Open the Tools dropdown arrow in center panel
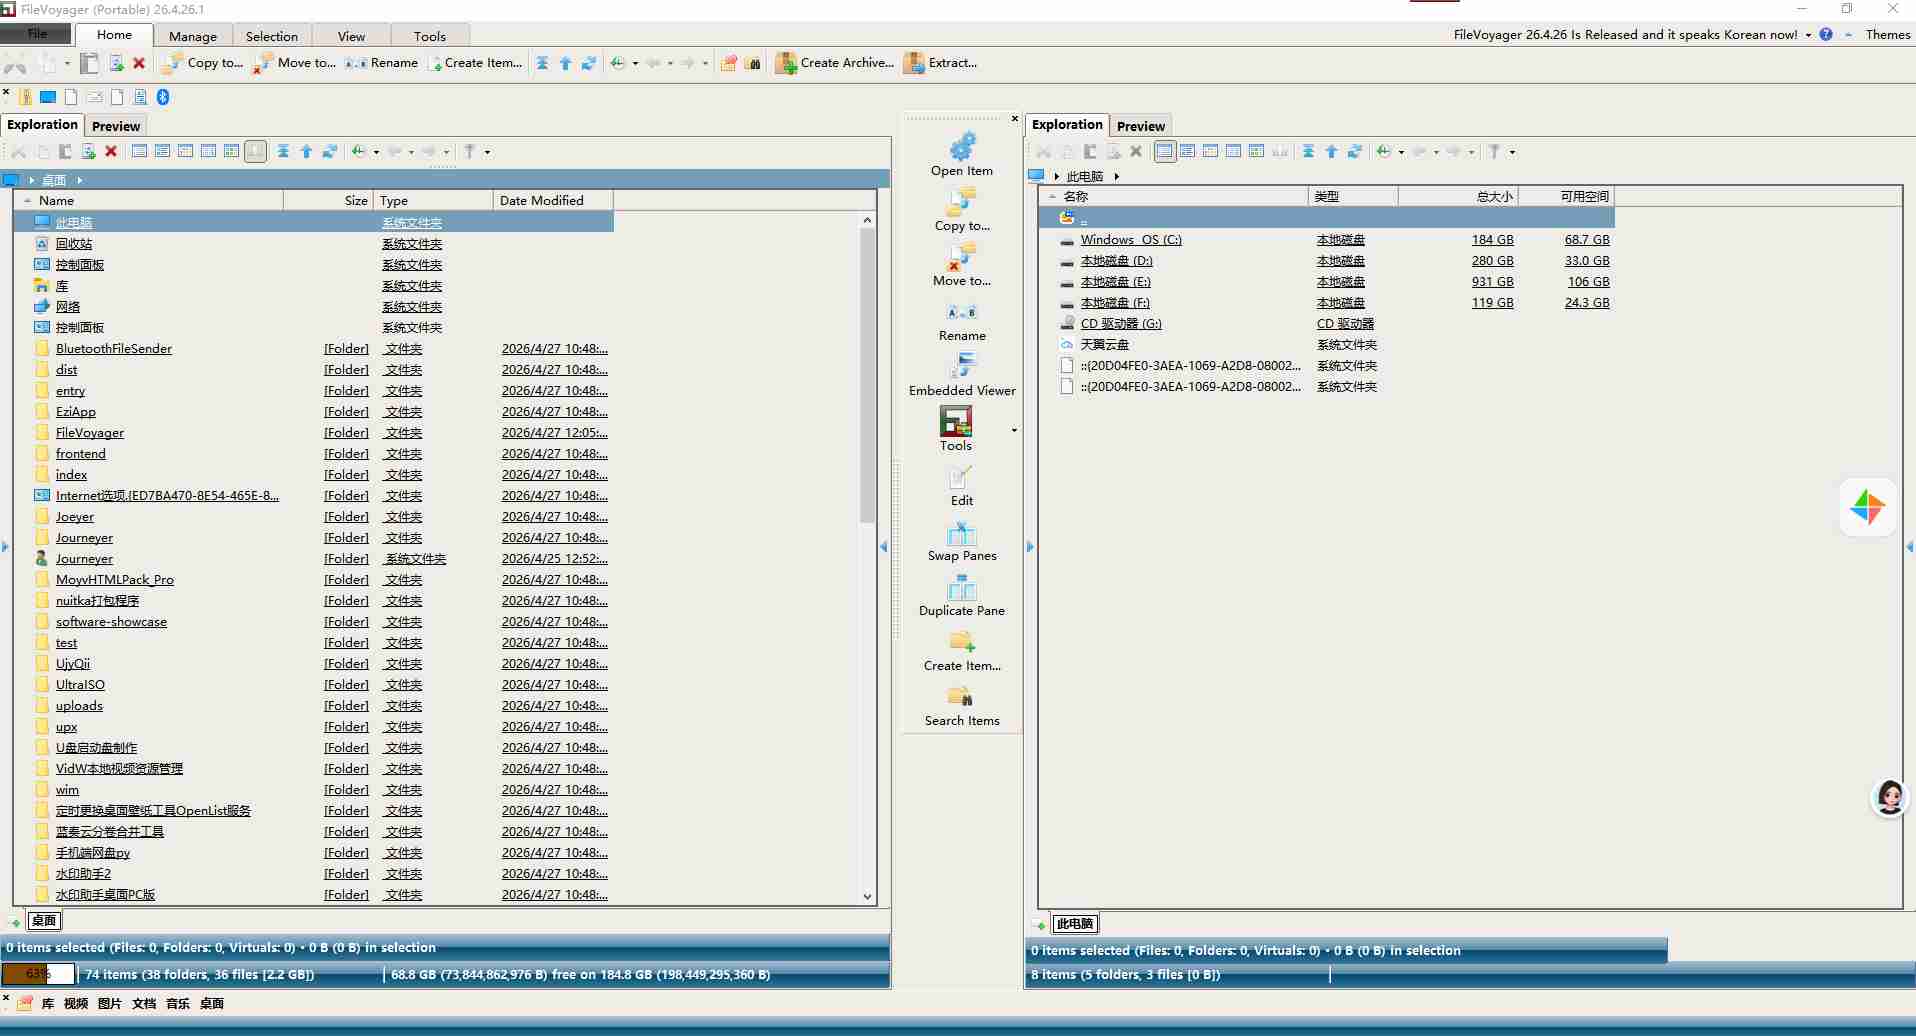 (1014, 430)
